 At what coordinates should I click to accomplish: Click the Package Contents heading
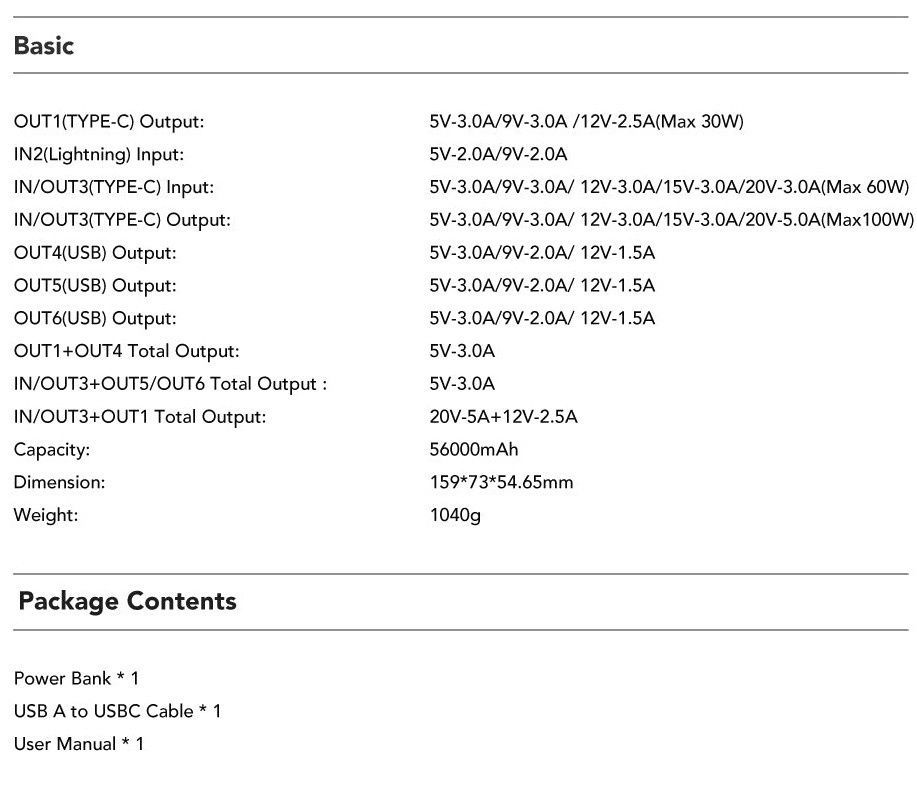point(127,602)
